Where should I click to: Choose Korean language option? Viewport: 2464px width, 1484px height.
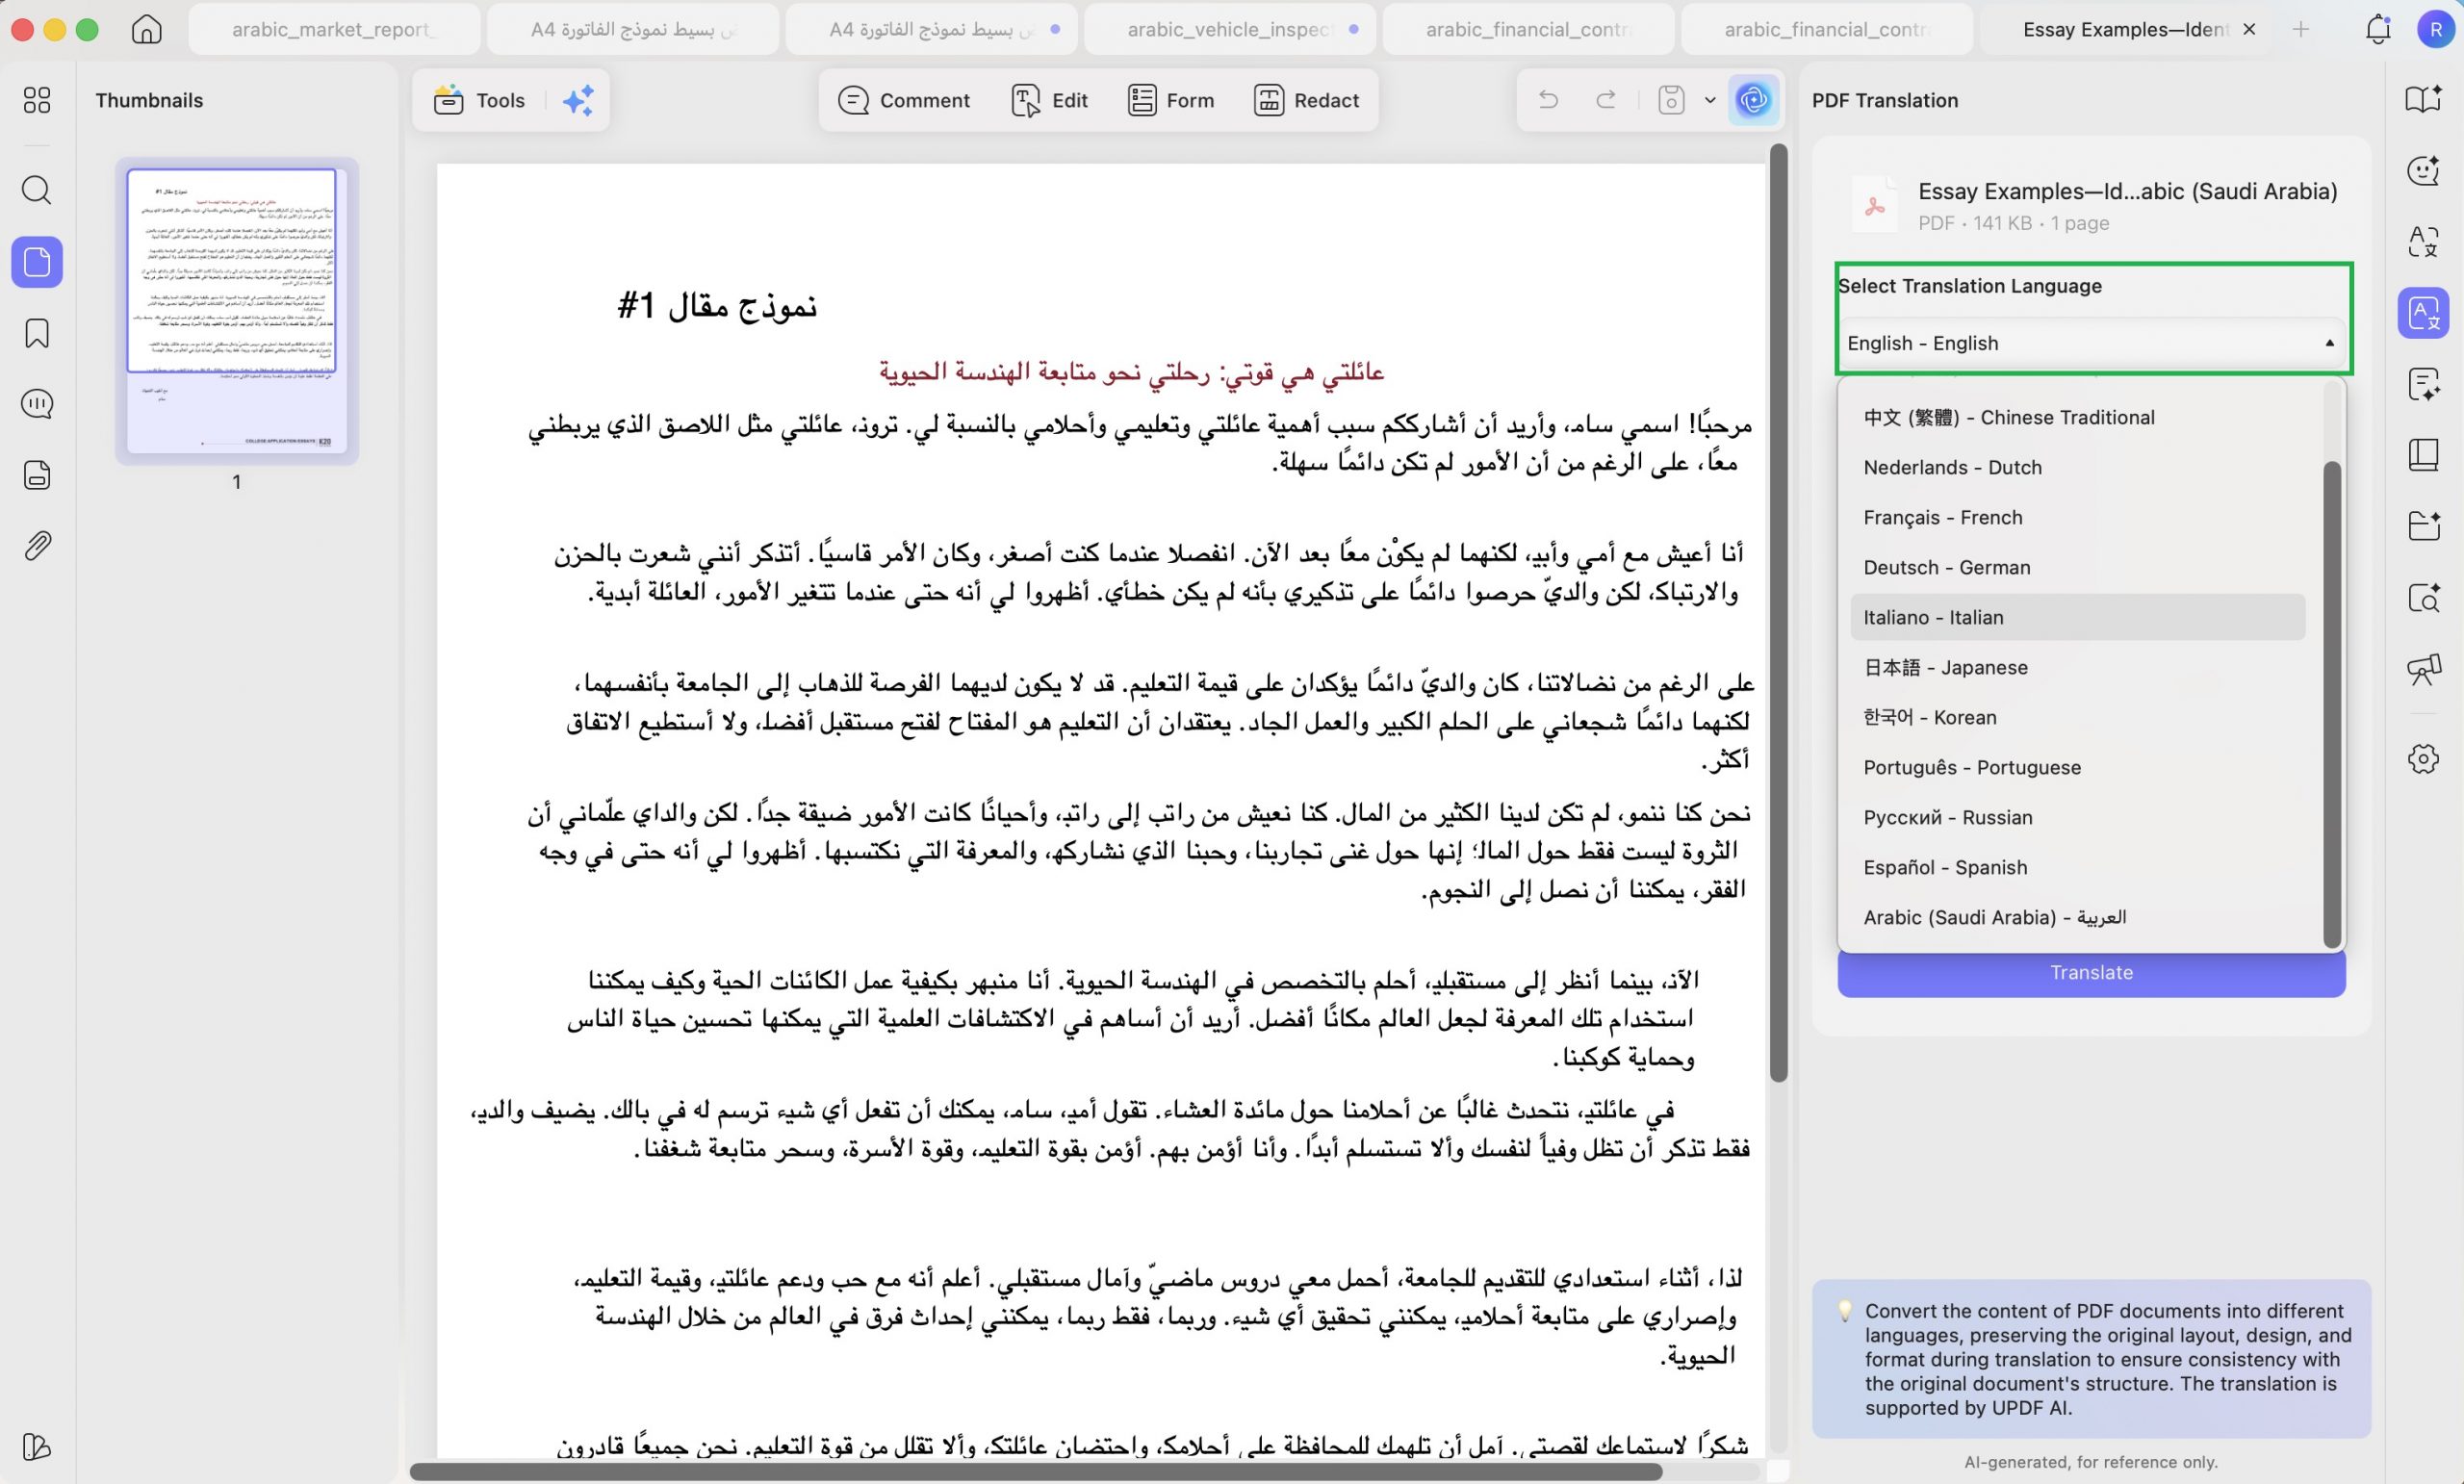coord(2078,717)
